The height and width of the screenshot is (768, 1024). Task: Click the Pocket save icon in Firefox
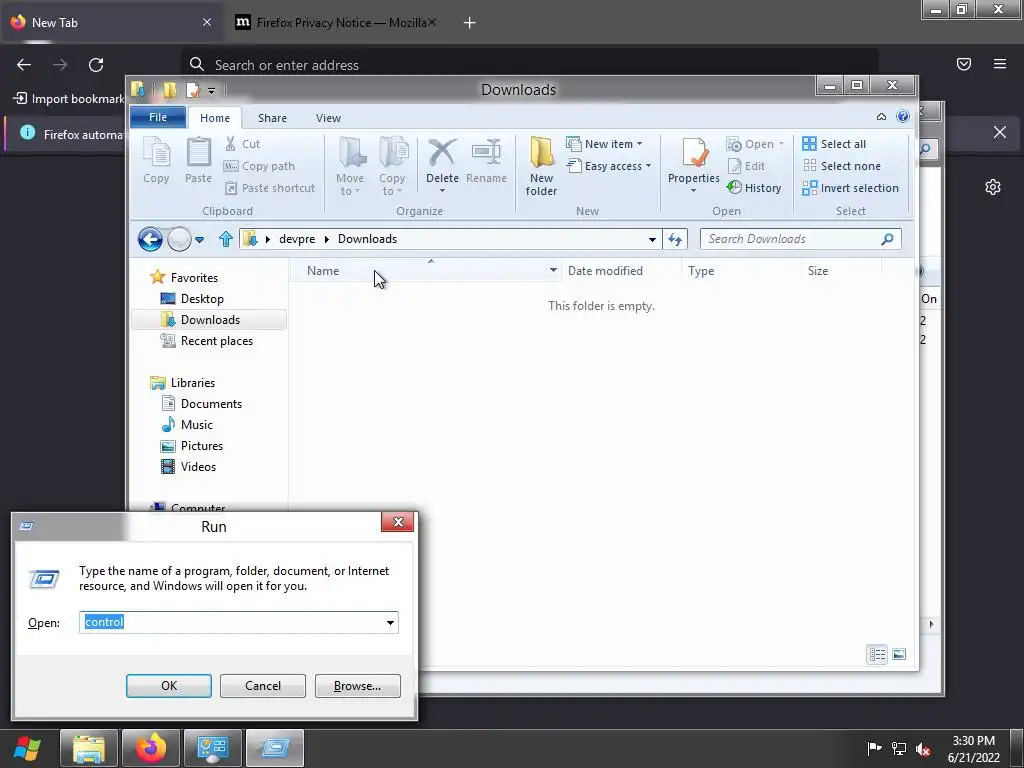(x=963, y=63)
